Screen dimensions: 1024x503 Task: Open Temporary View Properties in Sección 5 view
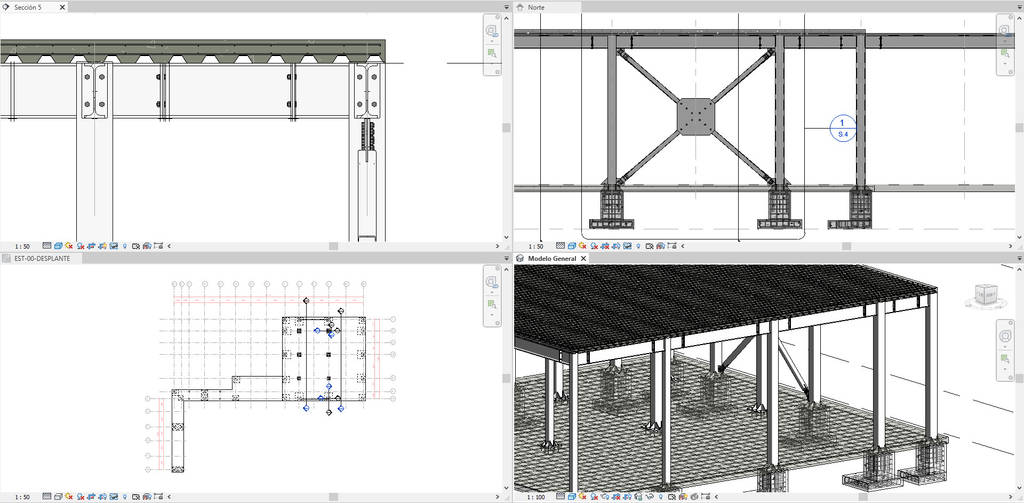[x=135, y=246]
